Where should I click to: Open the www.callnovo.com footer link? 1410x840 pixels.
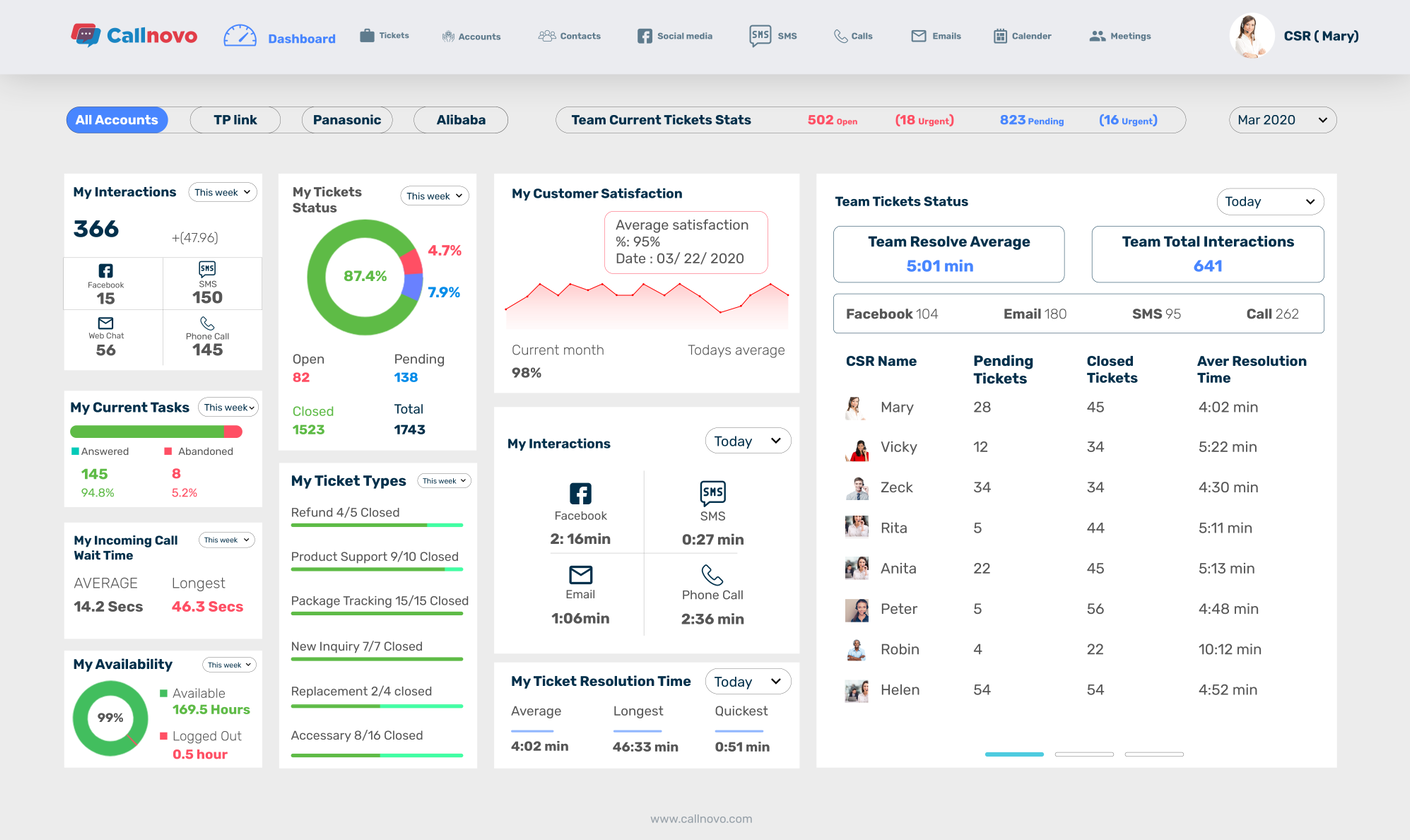(701, 819)
